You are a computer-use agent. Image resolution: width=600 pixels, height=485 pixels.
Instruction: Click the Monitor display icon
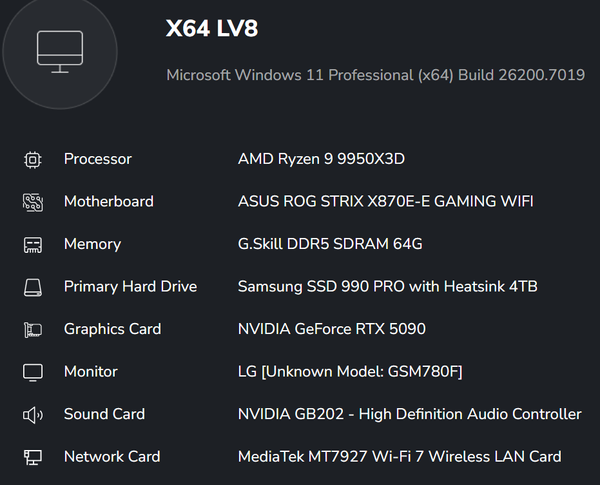pos(33,372)
